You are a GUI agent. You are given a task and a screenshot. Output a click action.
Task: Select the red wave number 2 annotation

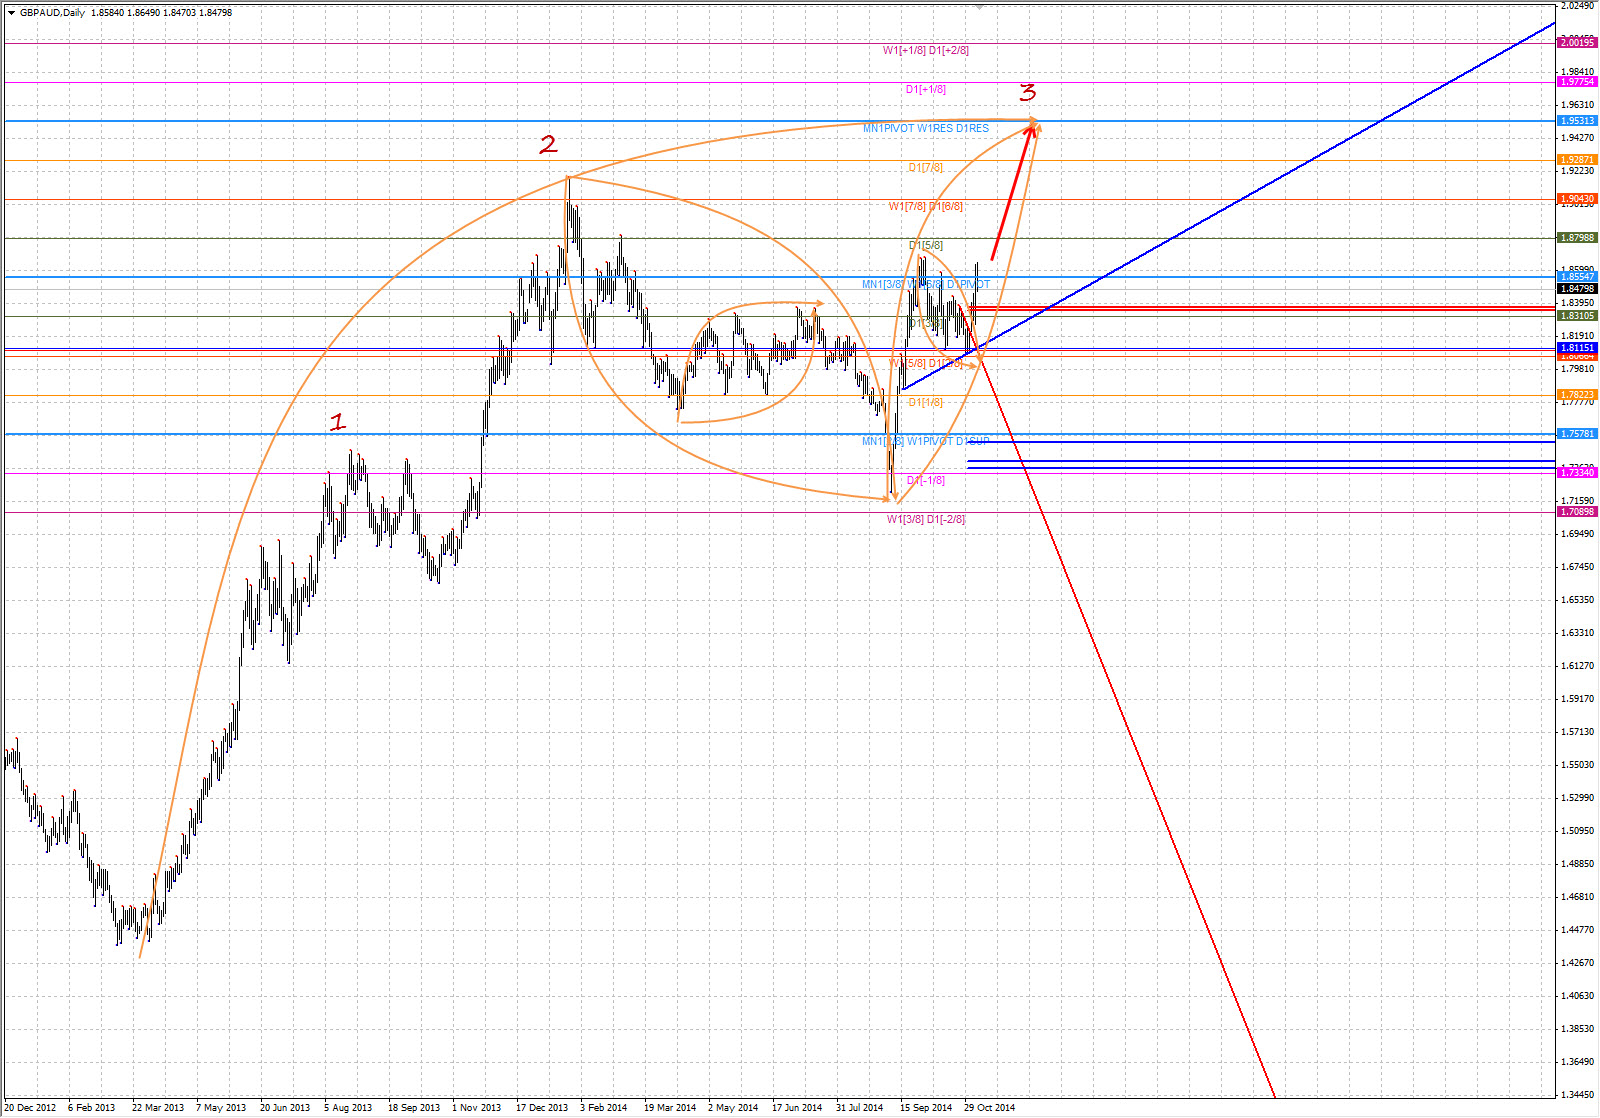[548, 145]
